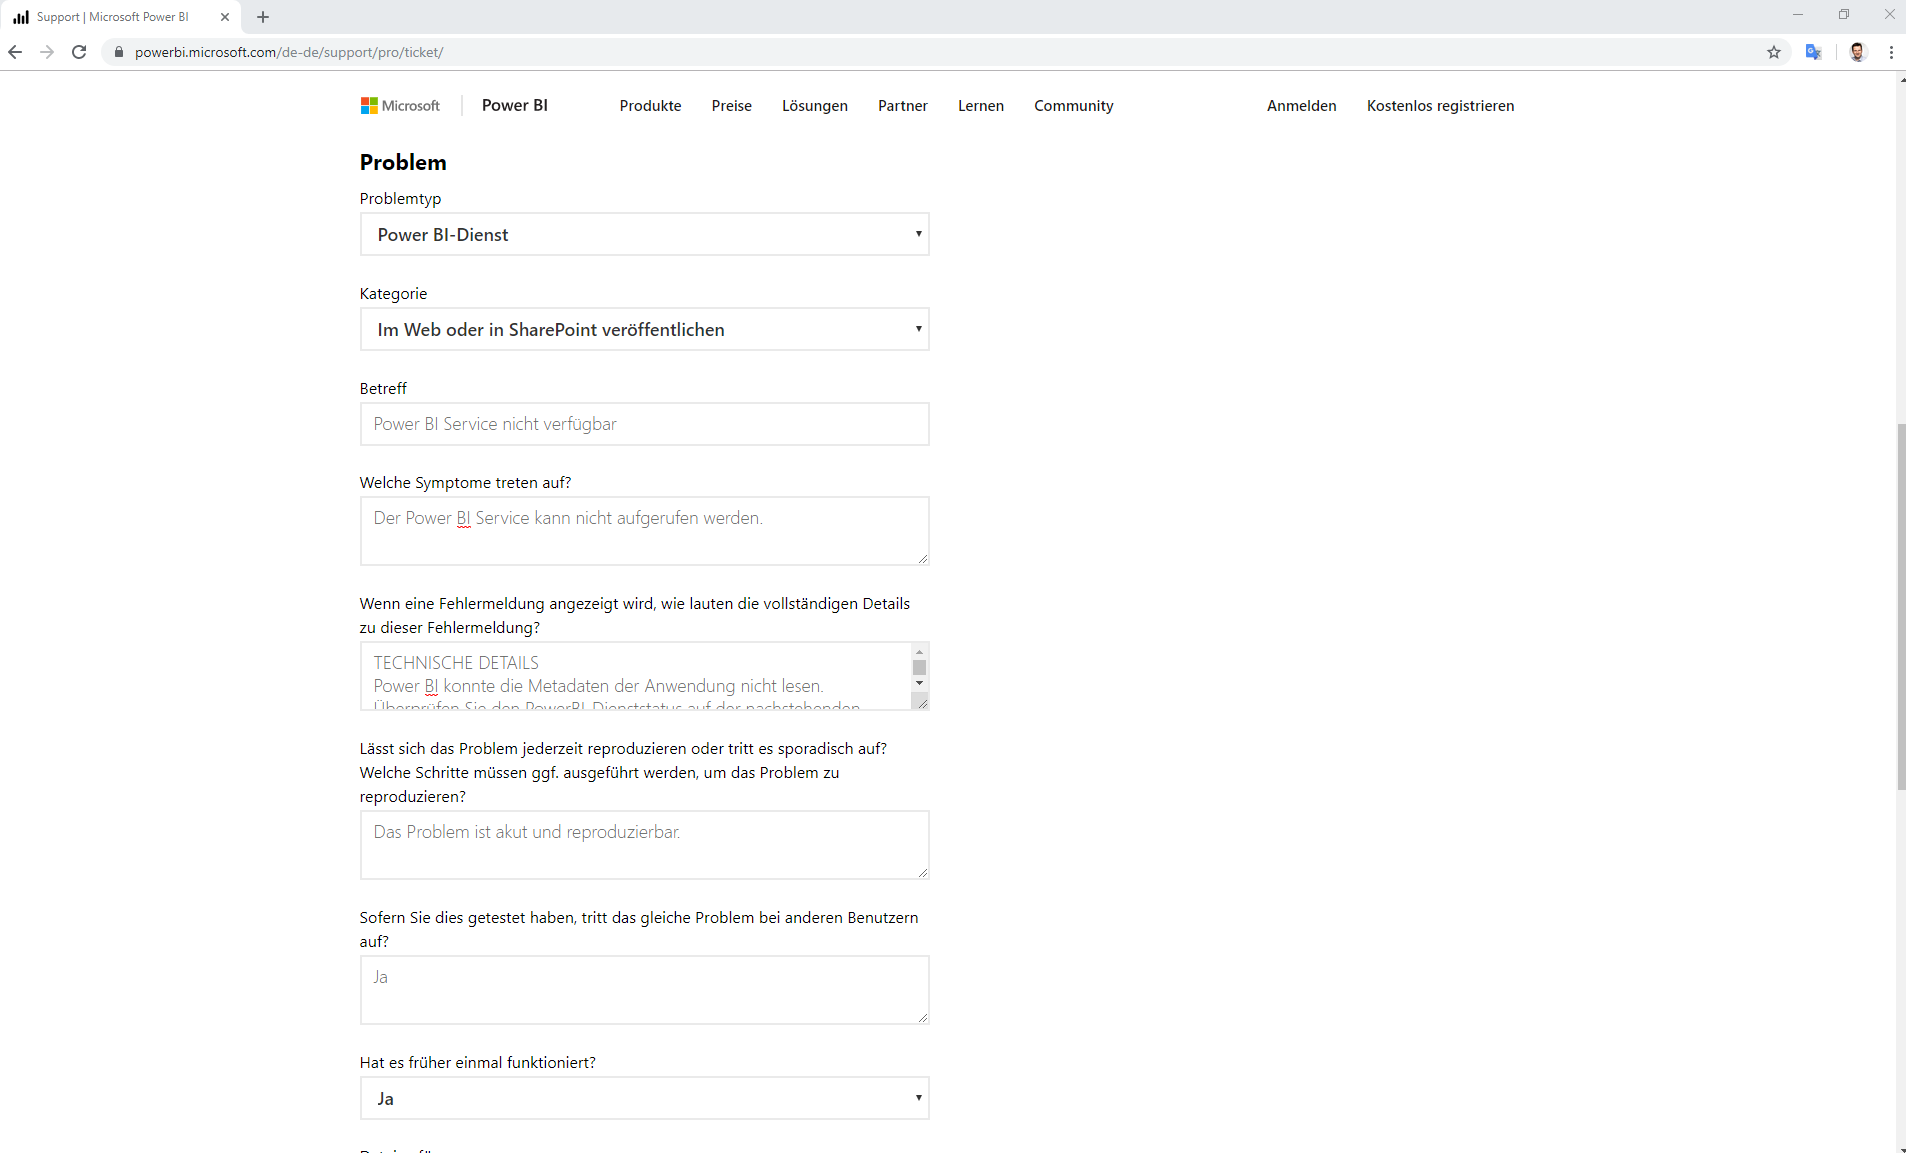Click the reproduction steps text area

tap(645, 845)
